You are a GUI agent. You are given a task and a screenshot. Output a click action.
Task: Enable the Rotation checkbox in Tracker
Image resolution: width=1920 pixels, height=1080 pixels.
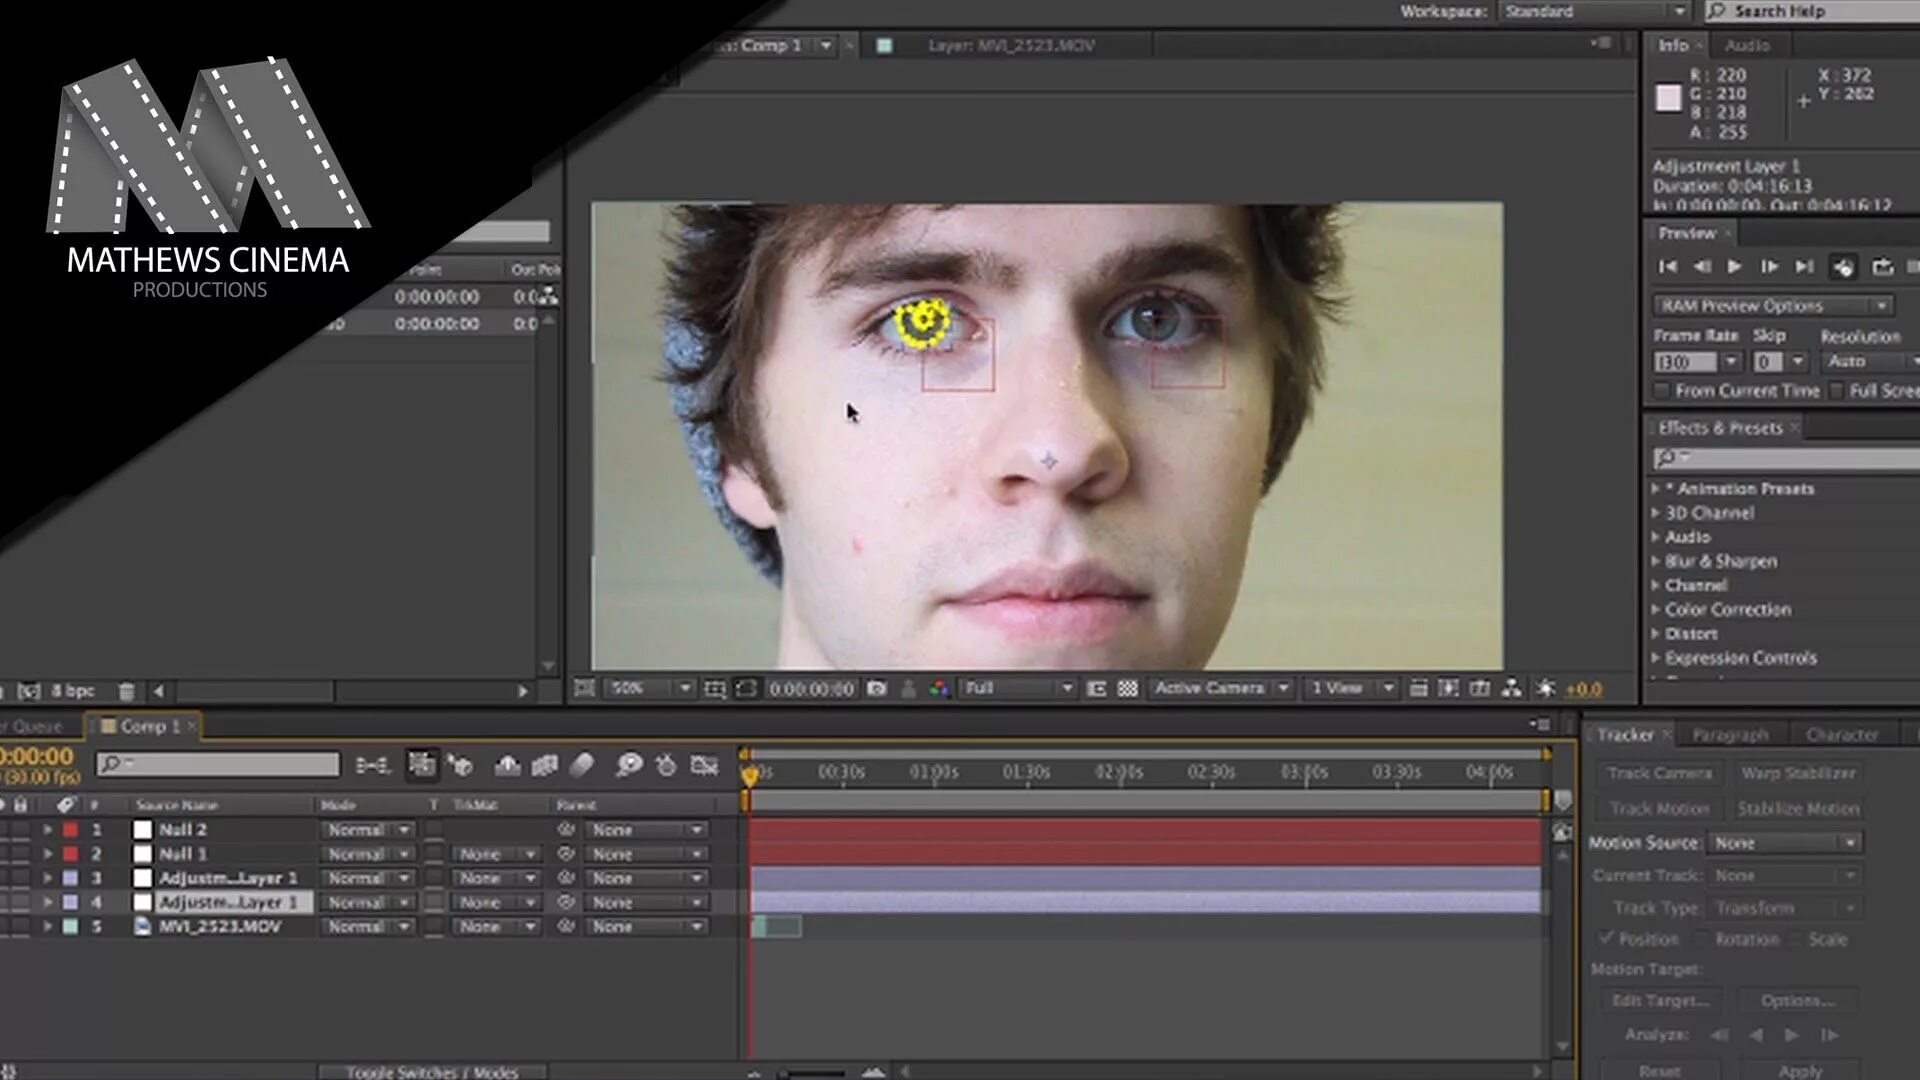pyautogui.click(x=1700, y=939)
